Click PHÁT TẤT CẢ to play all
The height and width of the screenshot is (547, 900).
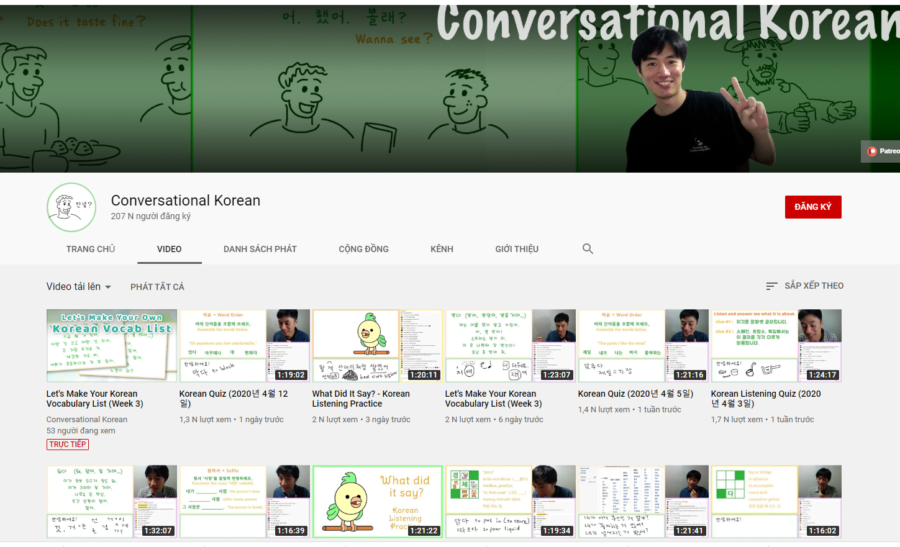157,286
